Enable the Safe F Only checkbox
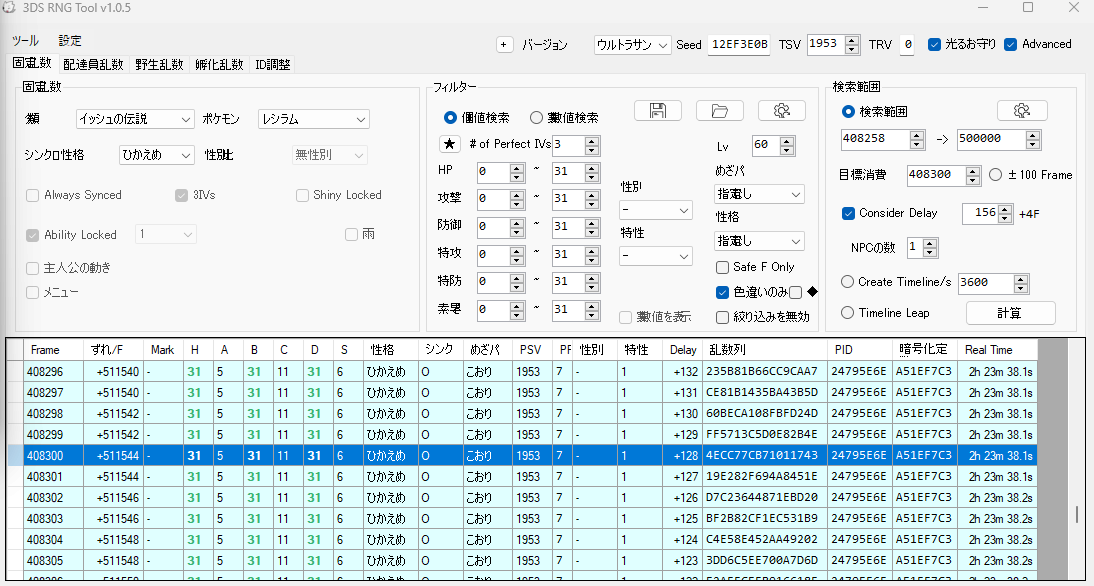The height and width of the screenshot is (586, 1094). 722,267
